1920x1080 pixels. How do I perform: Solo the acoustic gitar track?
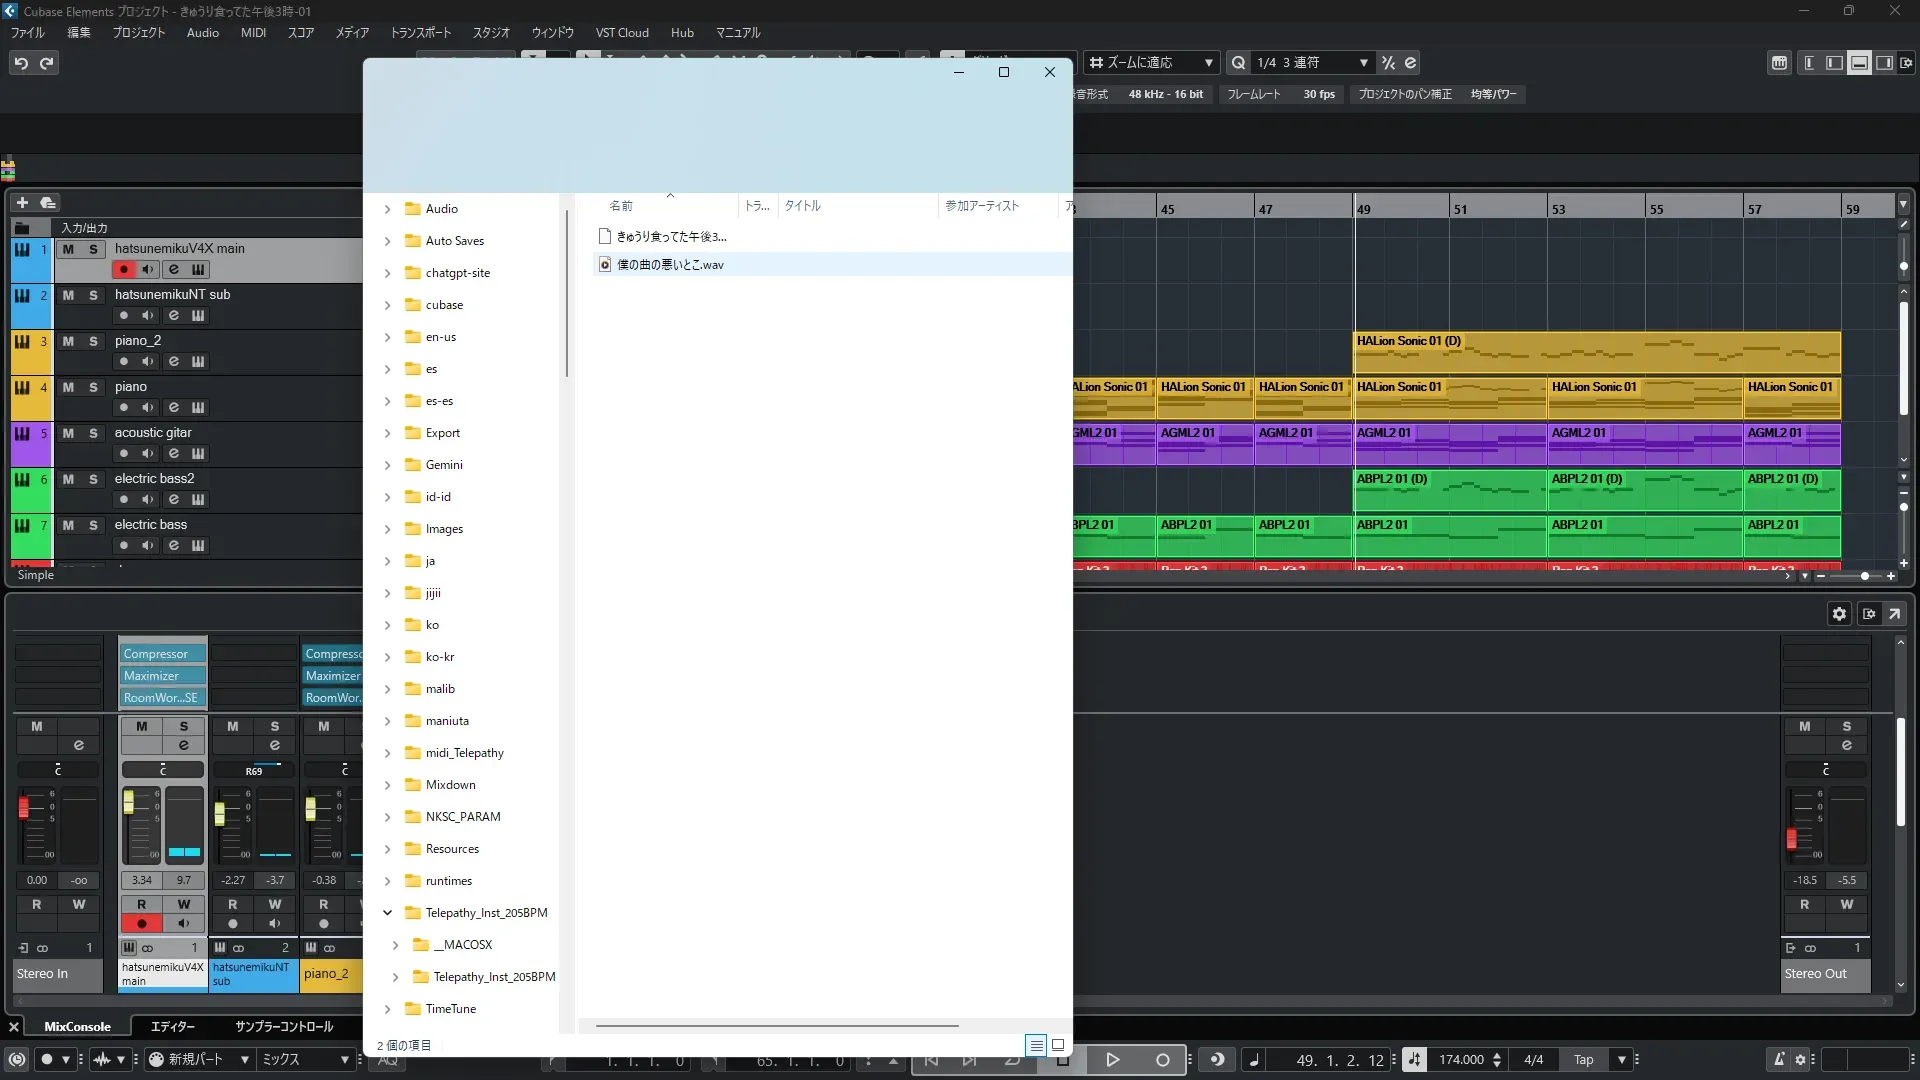click(x=93, y=433)
